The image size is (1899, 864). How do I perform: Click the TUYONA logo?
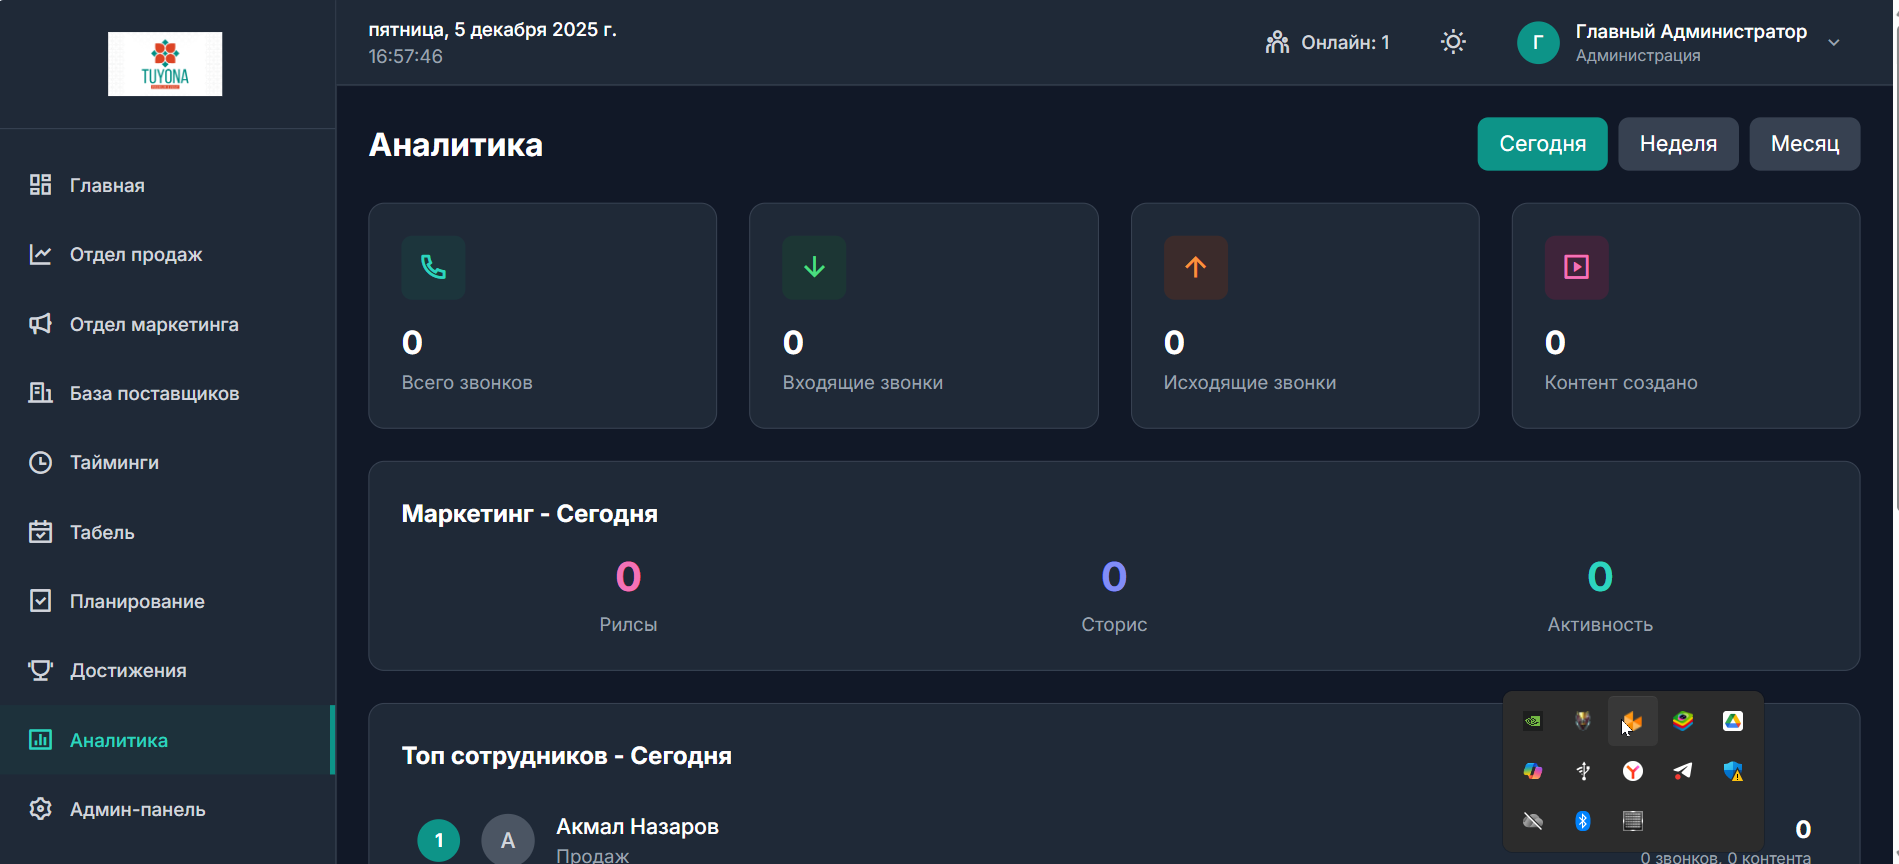(x=165, y=64)
